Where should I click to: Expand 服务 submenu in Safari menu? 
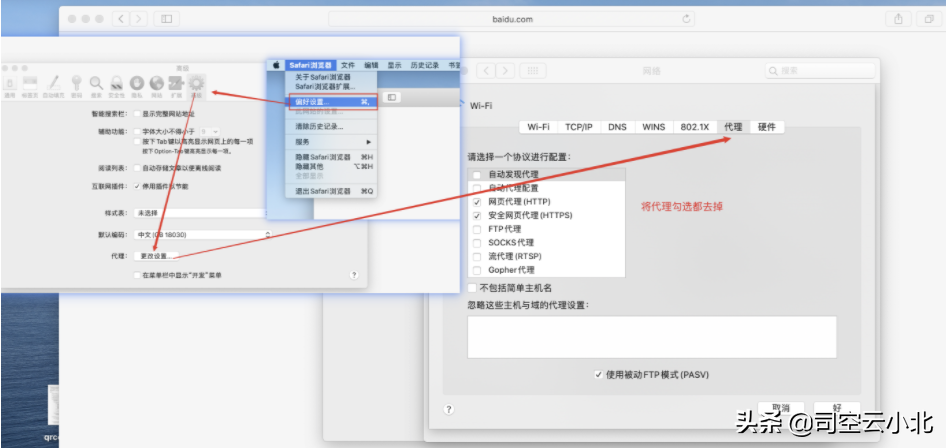[331, 142]
